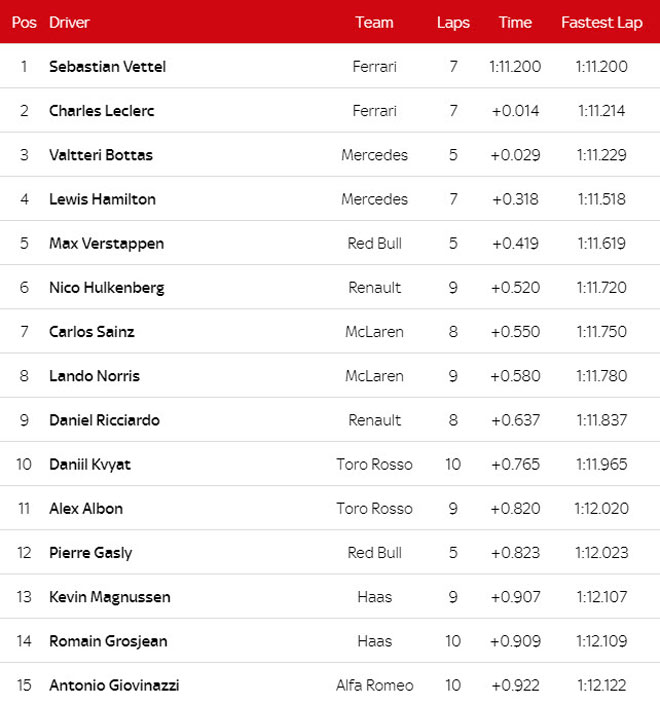Click the Driver column header
Viewport: 660px width, 704px height.
(x=69, y=22)
